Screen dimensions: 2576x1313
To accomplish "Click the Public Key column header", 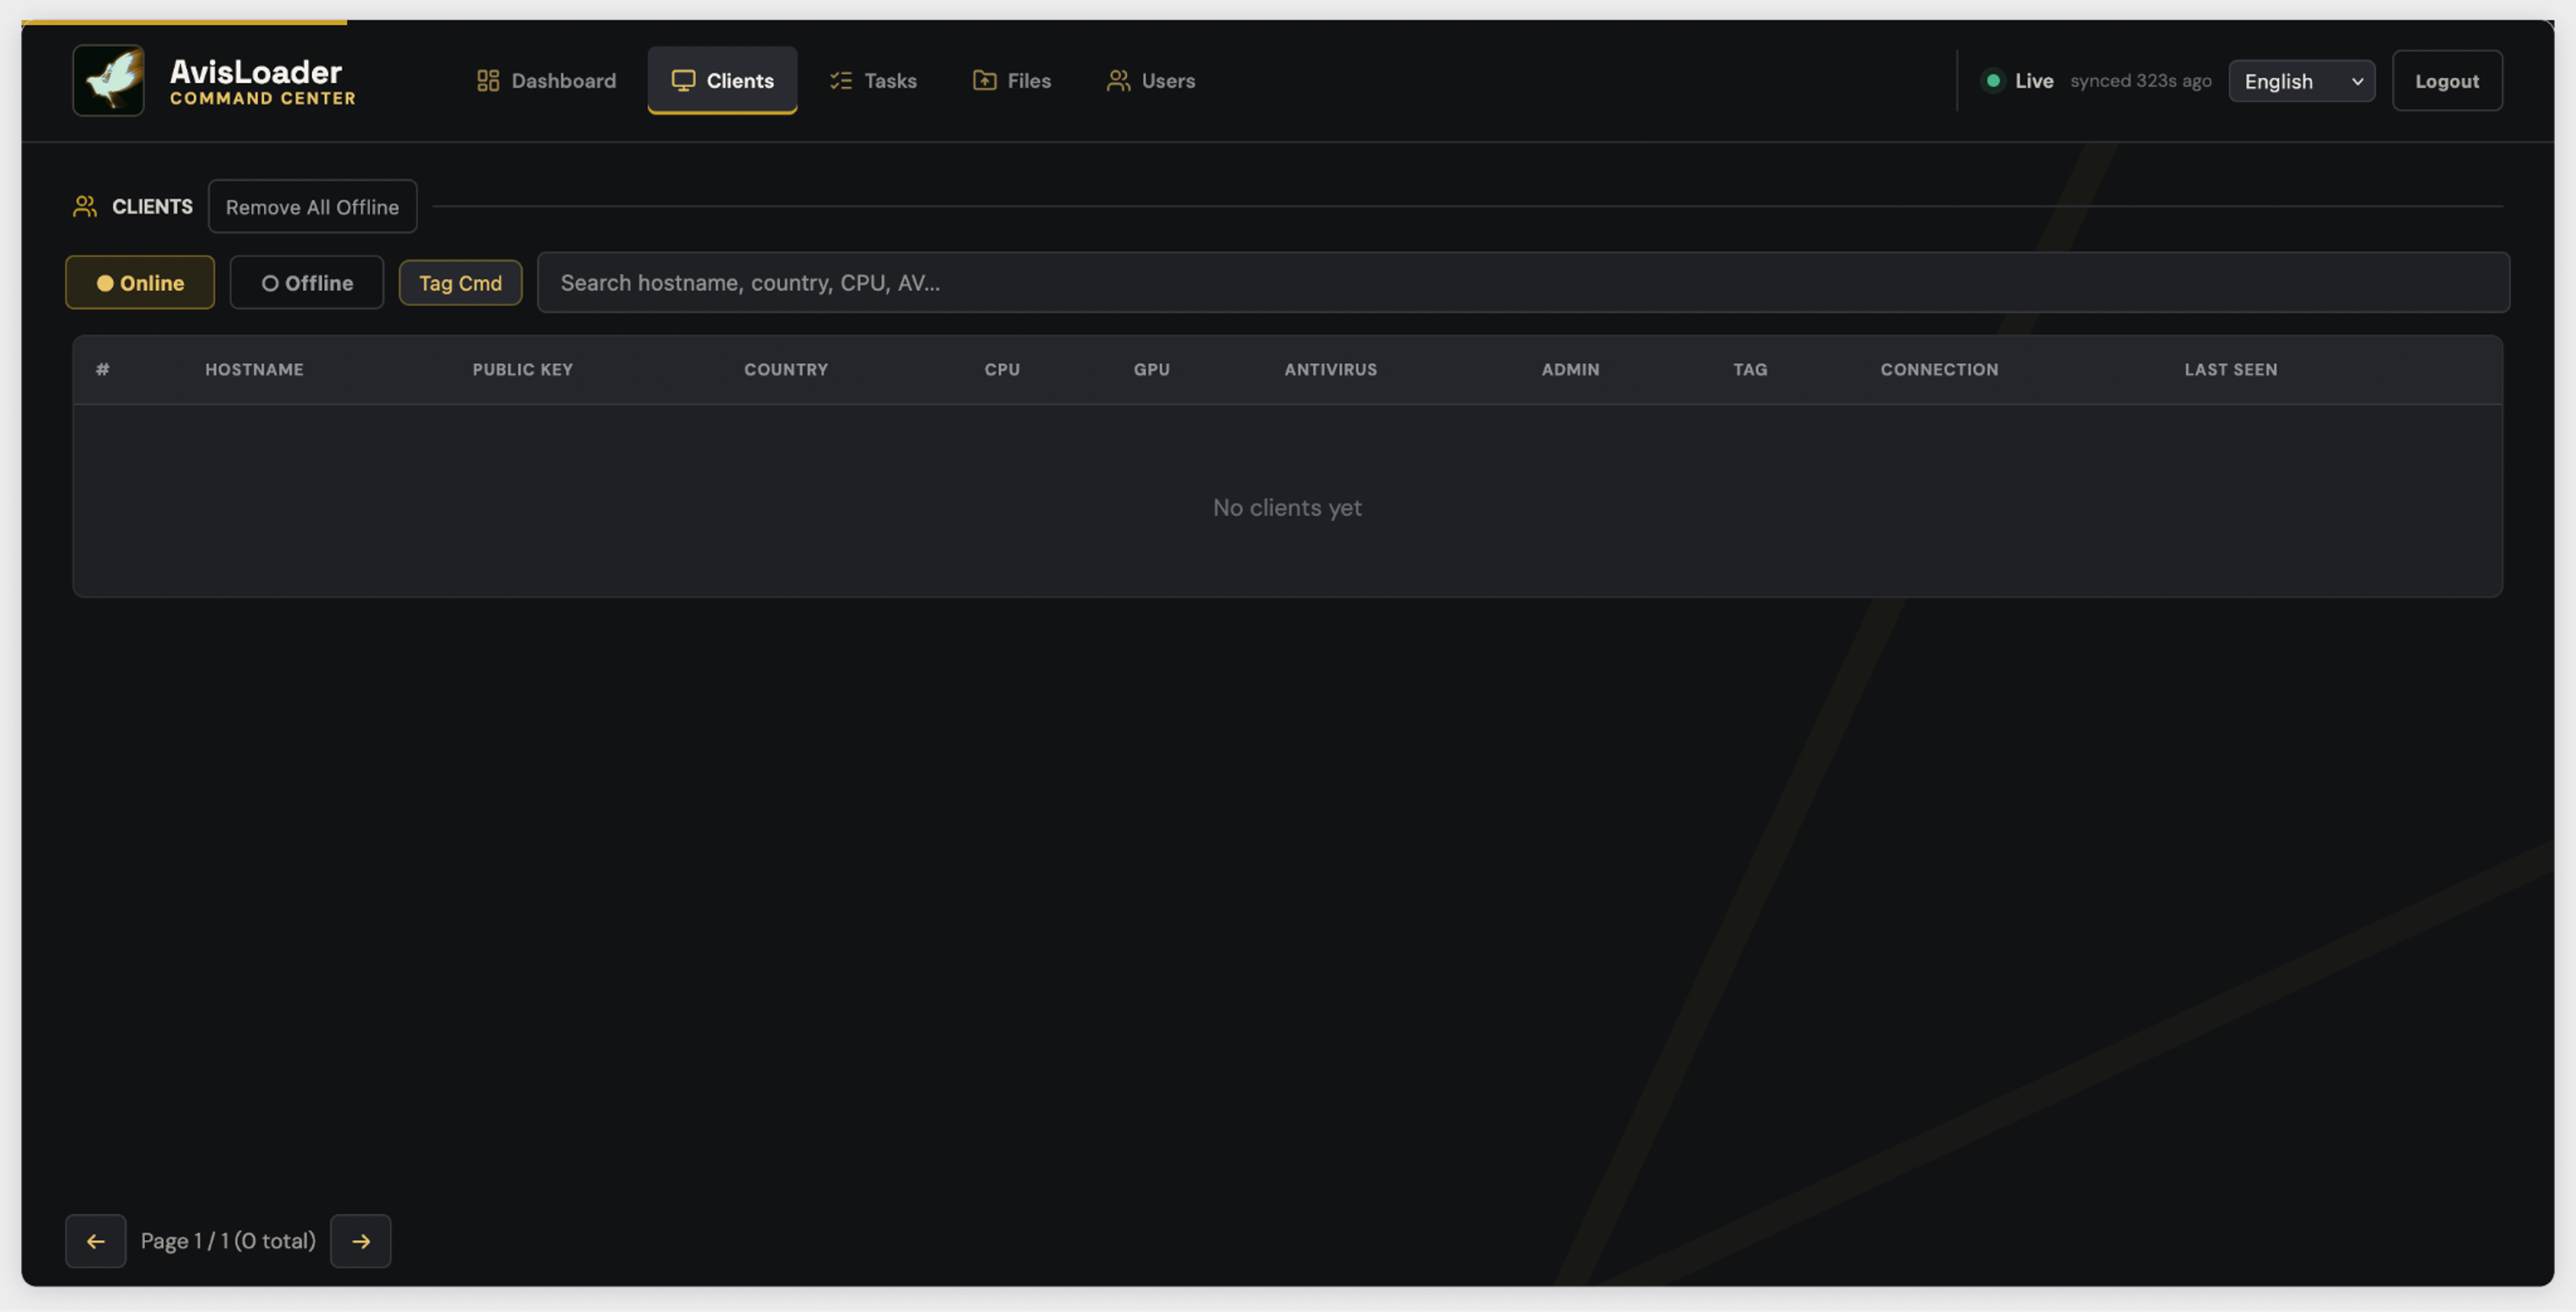I will click(522, 370).
